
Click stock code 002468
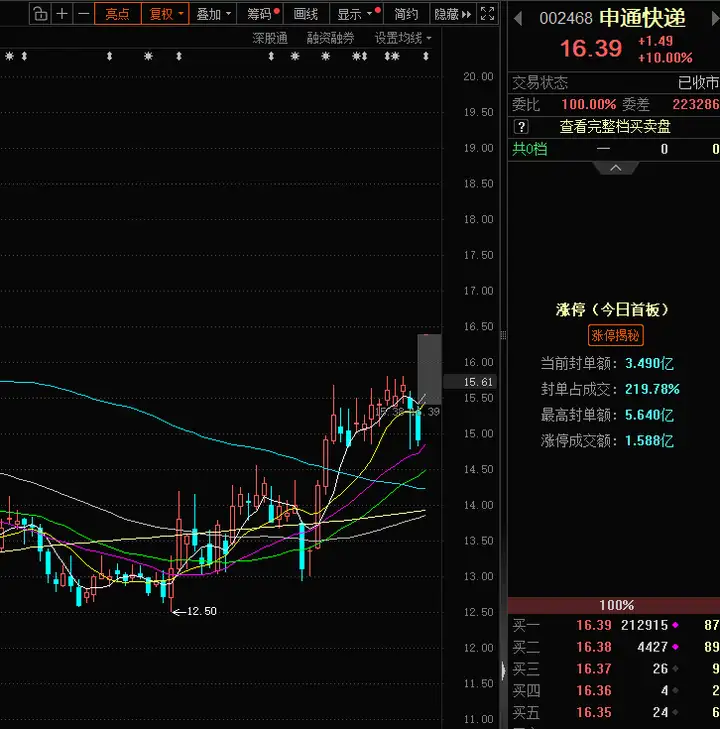click(x=566, y=19)
